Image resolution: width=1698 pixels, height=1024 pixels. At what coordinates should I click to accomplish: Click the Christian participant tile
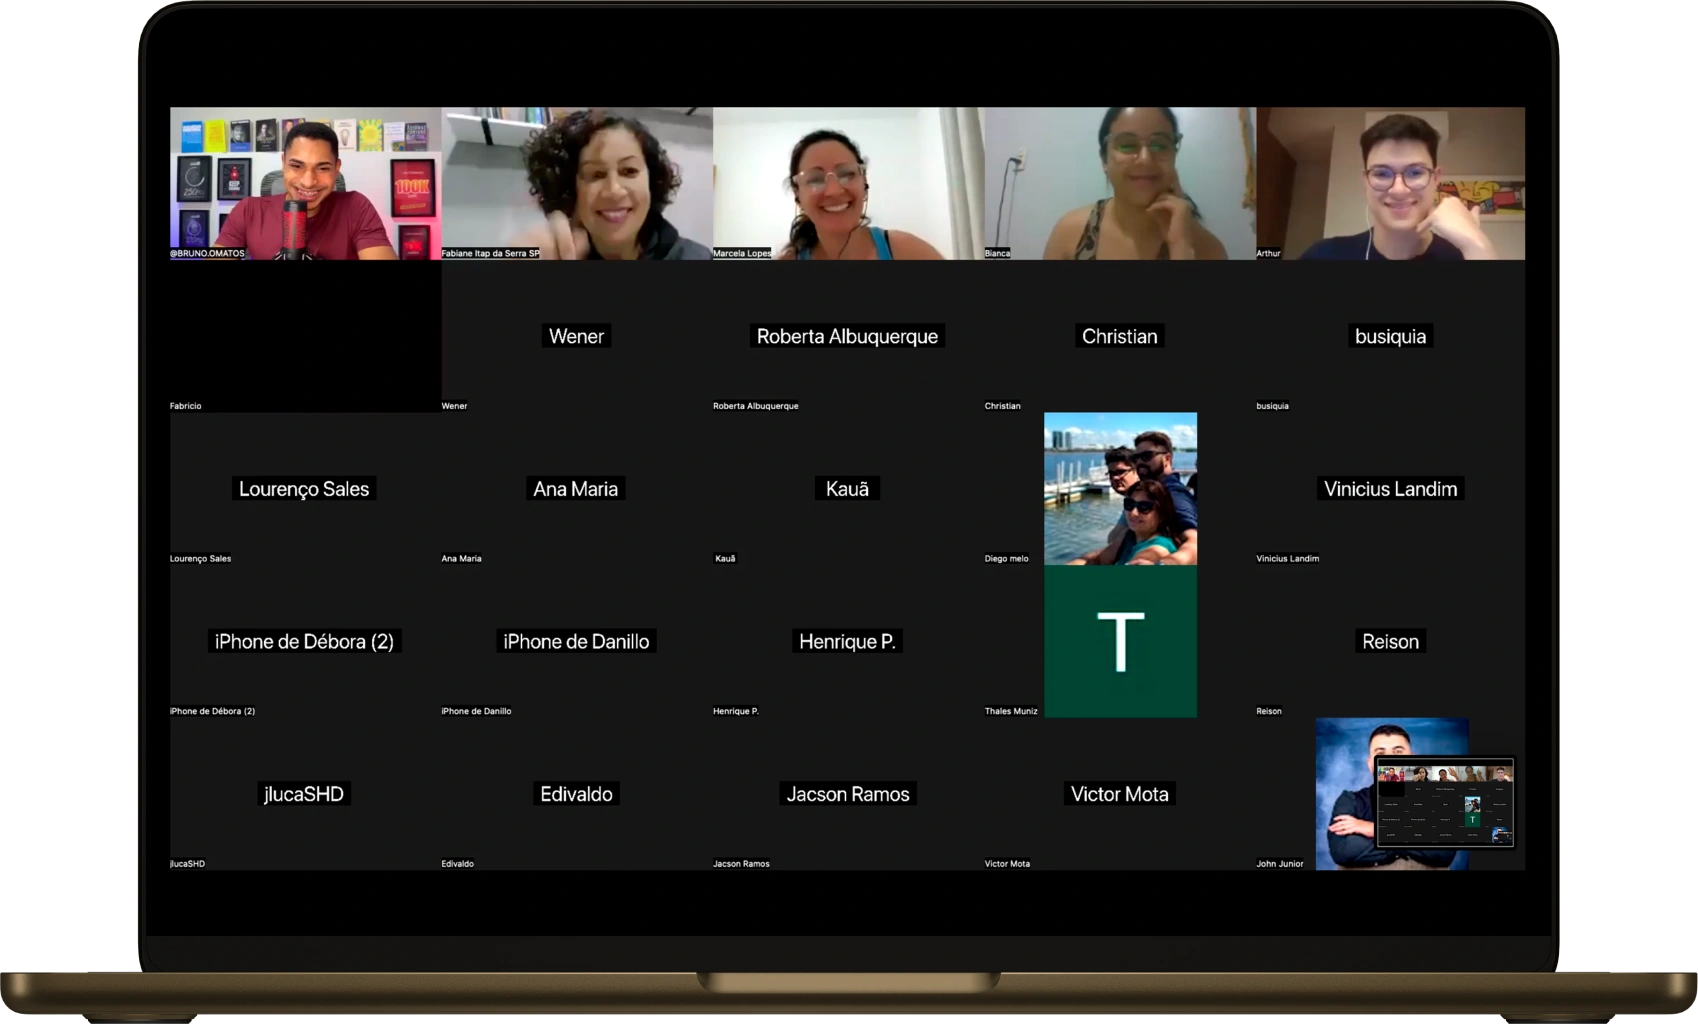click(x=1120, y=336)
